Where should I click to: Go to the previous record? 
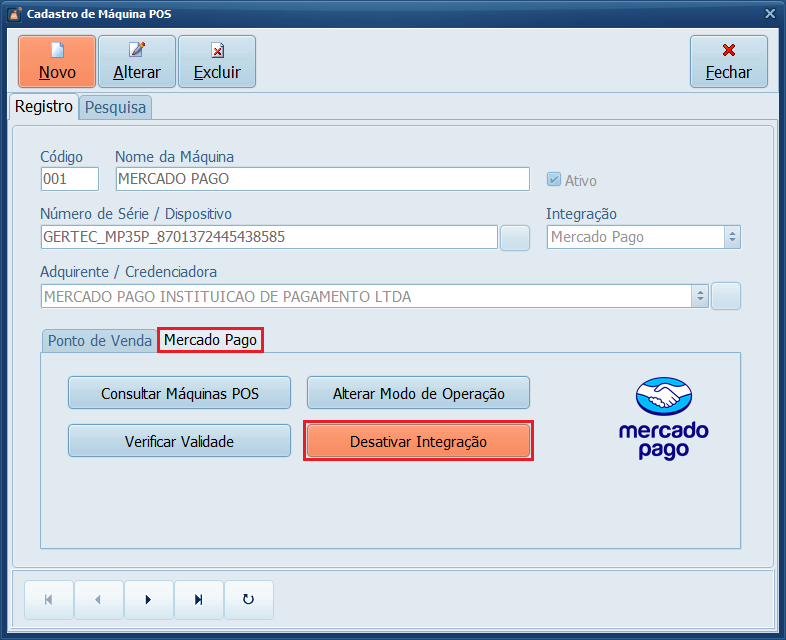99,599
